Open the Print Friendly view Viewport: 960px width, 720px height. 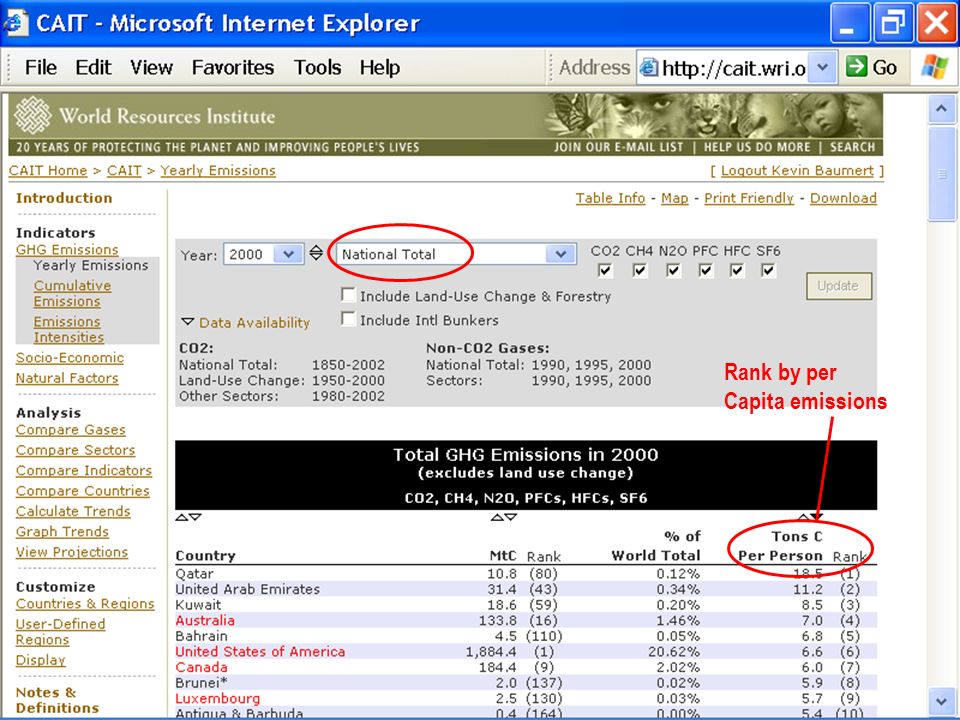pyautogui.click(x=749, y=198)
